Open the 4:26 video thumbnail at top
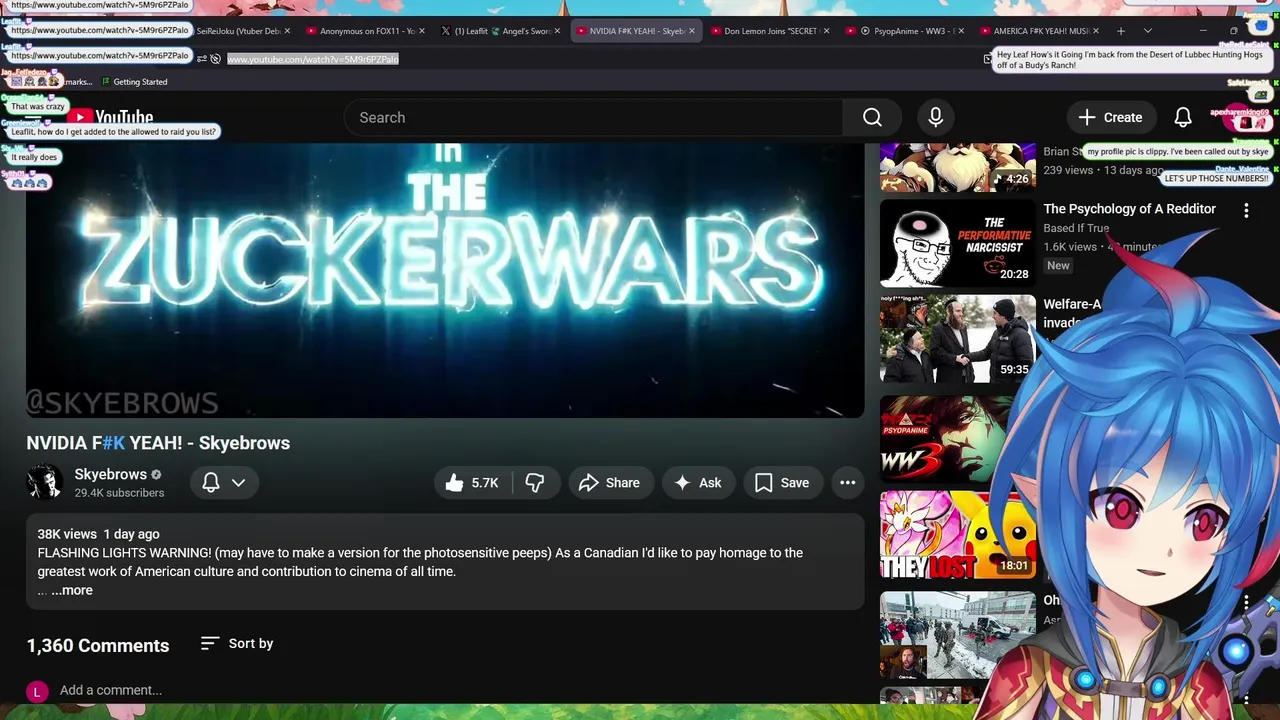This screenshot has height=720, width=1280. pyautogui.click(x=958, y=168)
